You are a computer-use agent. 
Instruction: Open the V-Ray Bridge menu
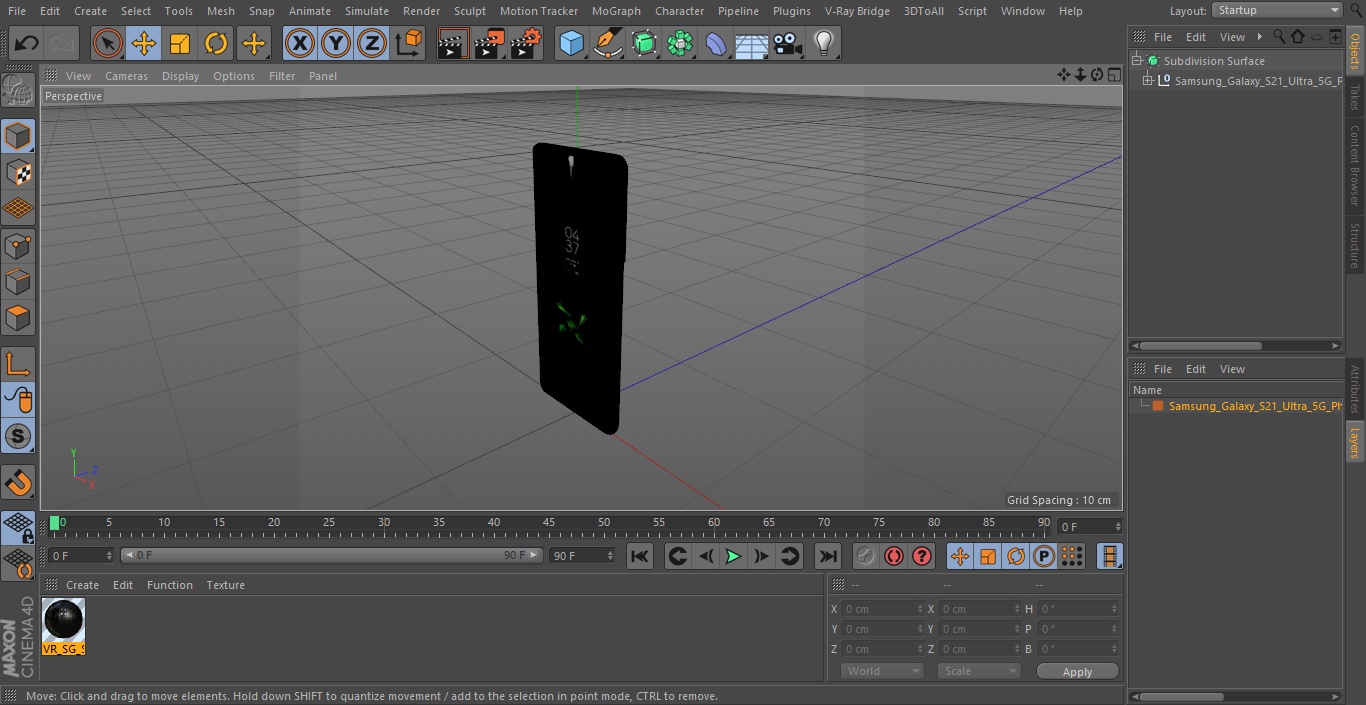click(857, 11)
